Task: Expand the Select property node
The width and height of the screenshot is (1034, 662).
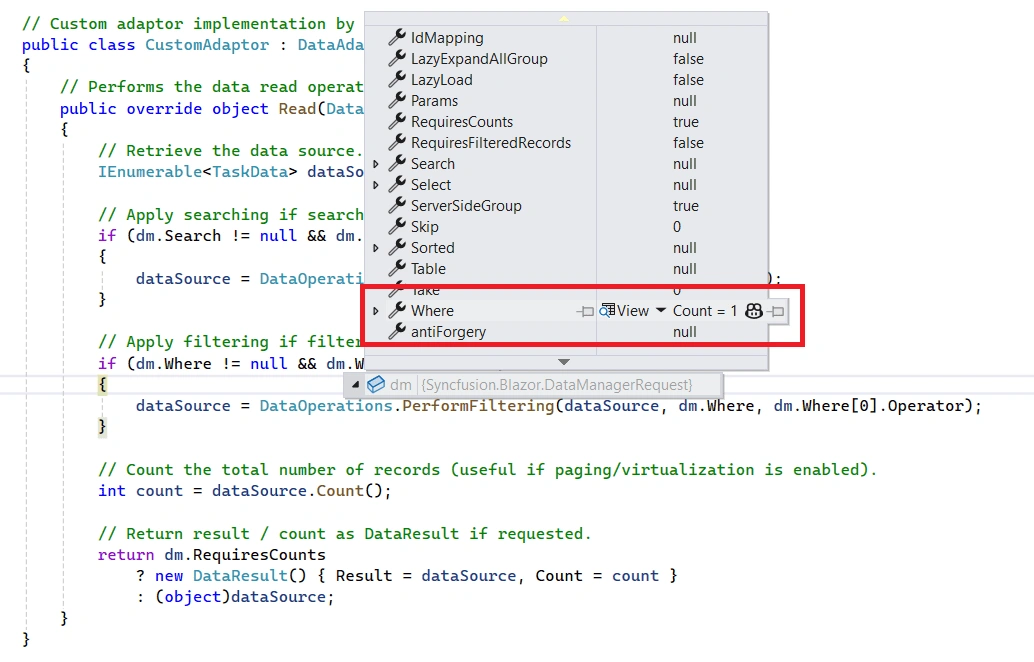Action: coord(376,185)
